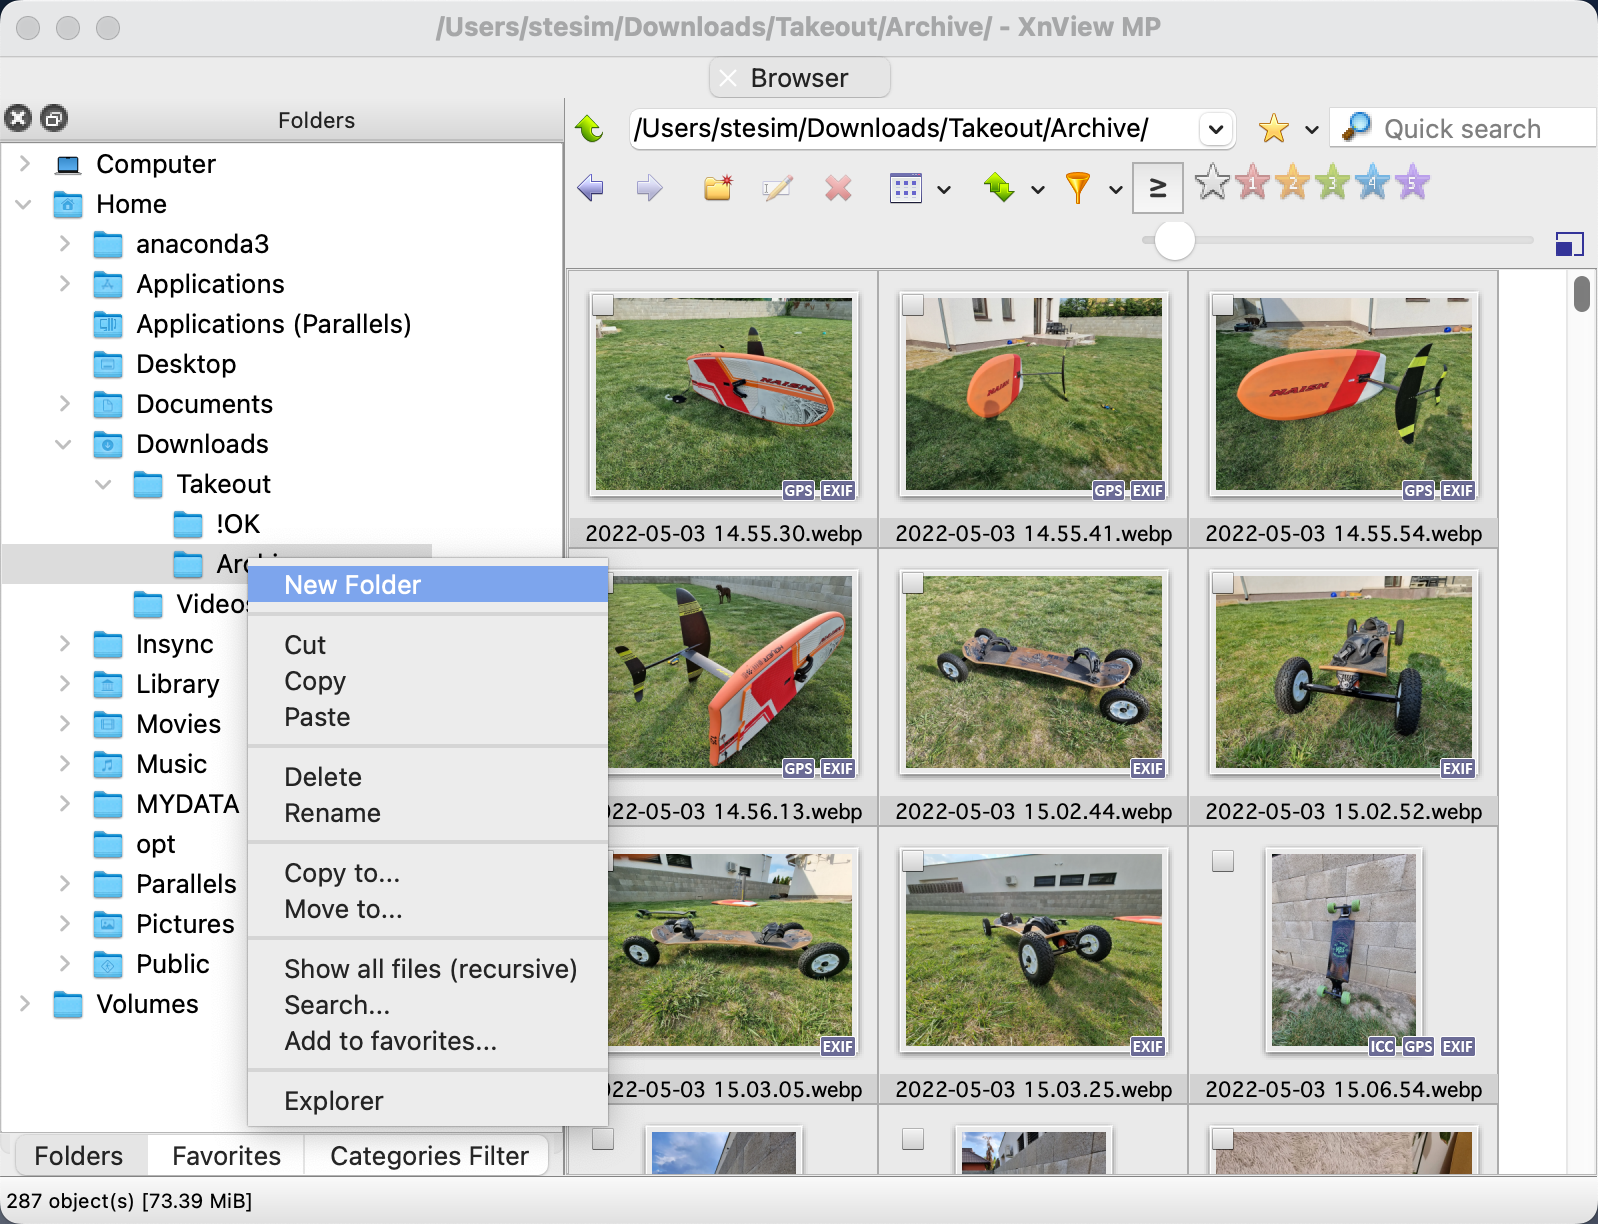The height and width of the screenshot is (1224, 1598).
Task: Tick the checkbox on 2022-05-03 14.55.30.webp
Action: tap(603, 305)
